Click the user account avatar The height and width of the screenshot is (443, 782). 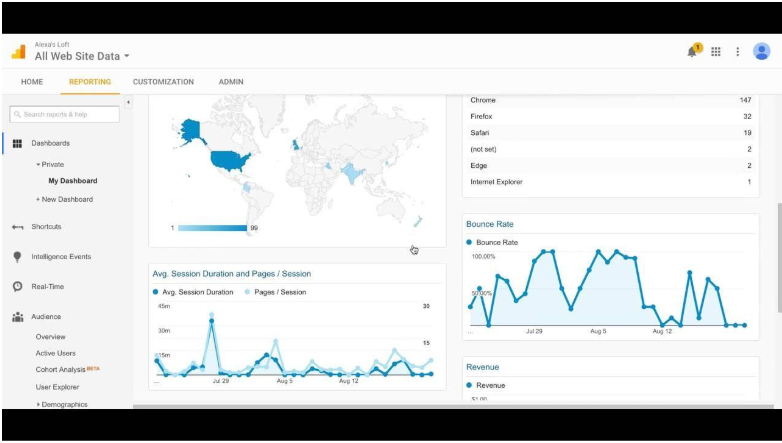(x=762, y=51)
